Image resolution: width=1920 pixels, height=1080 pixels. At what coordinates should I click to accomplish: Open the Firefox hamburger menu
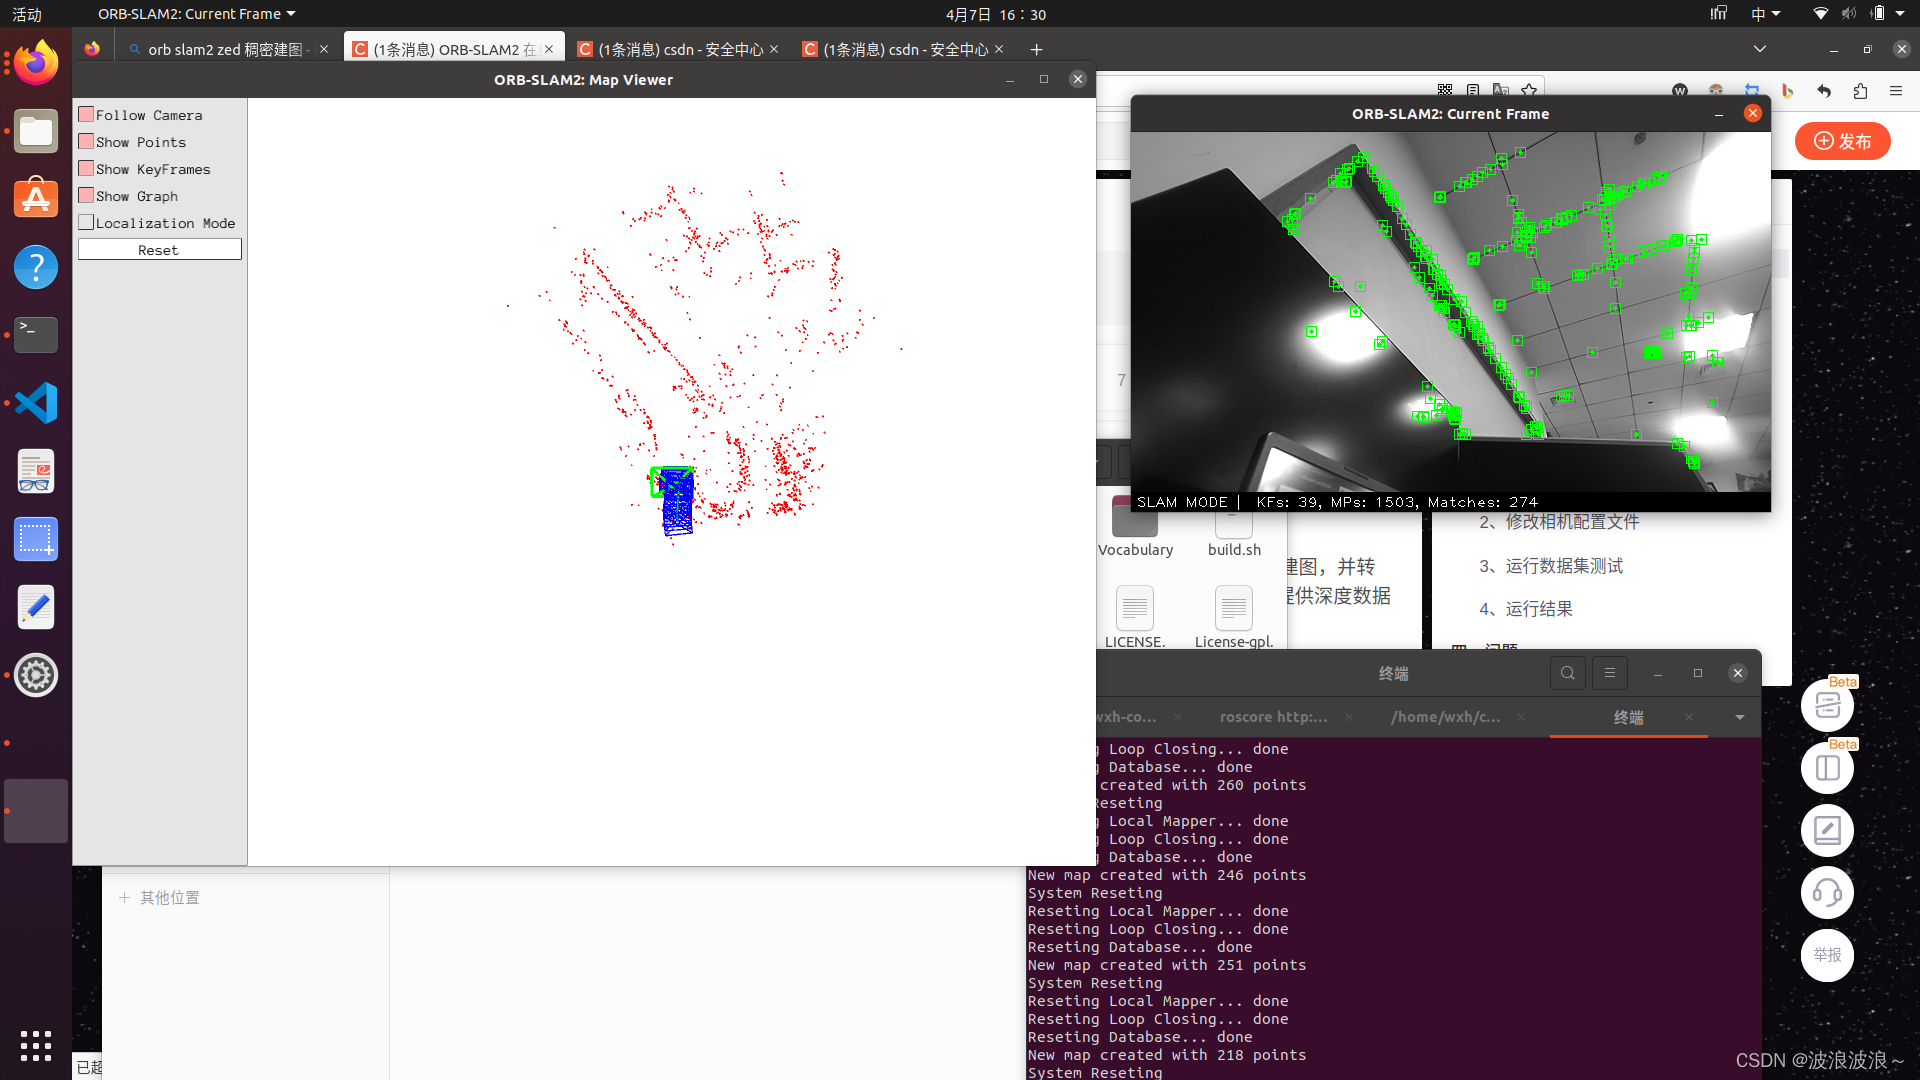pos(1896,91)
